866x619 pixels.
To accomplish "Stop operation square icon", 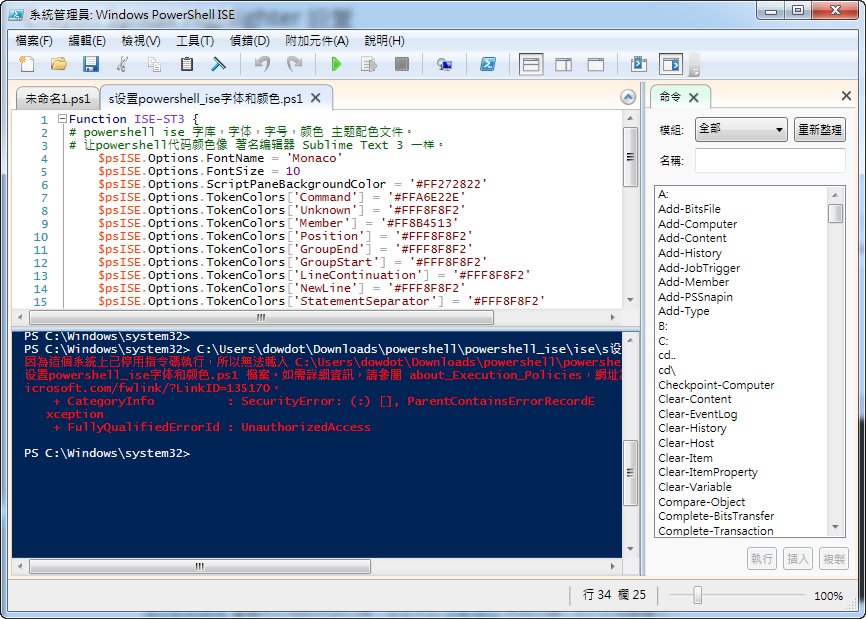I will click(x=402, y=65).
